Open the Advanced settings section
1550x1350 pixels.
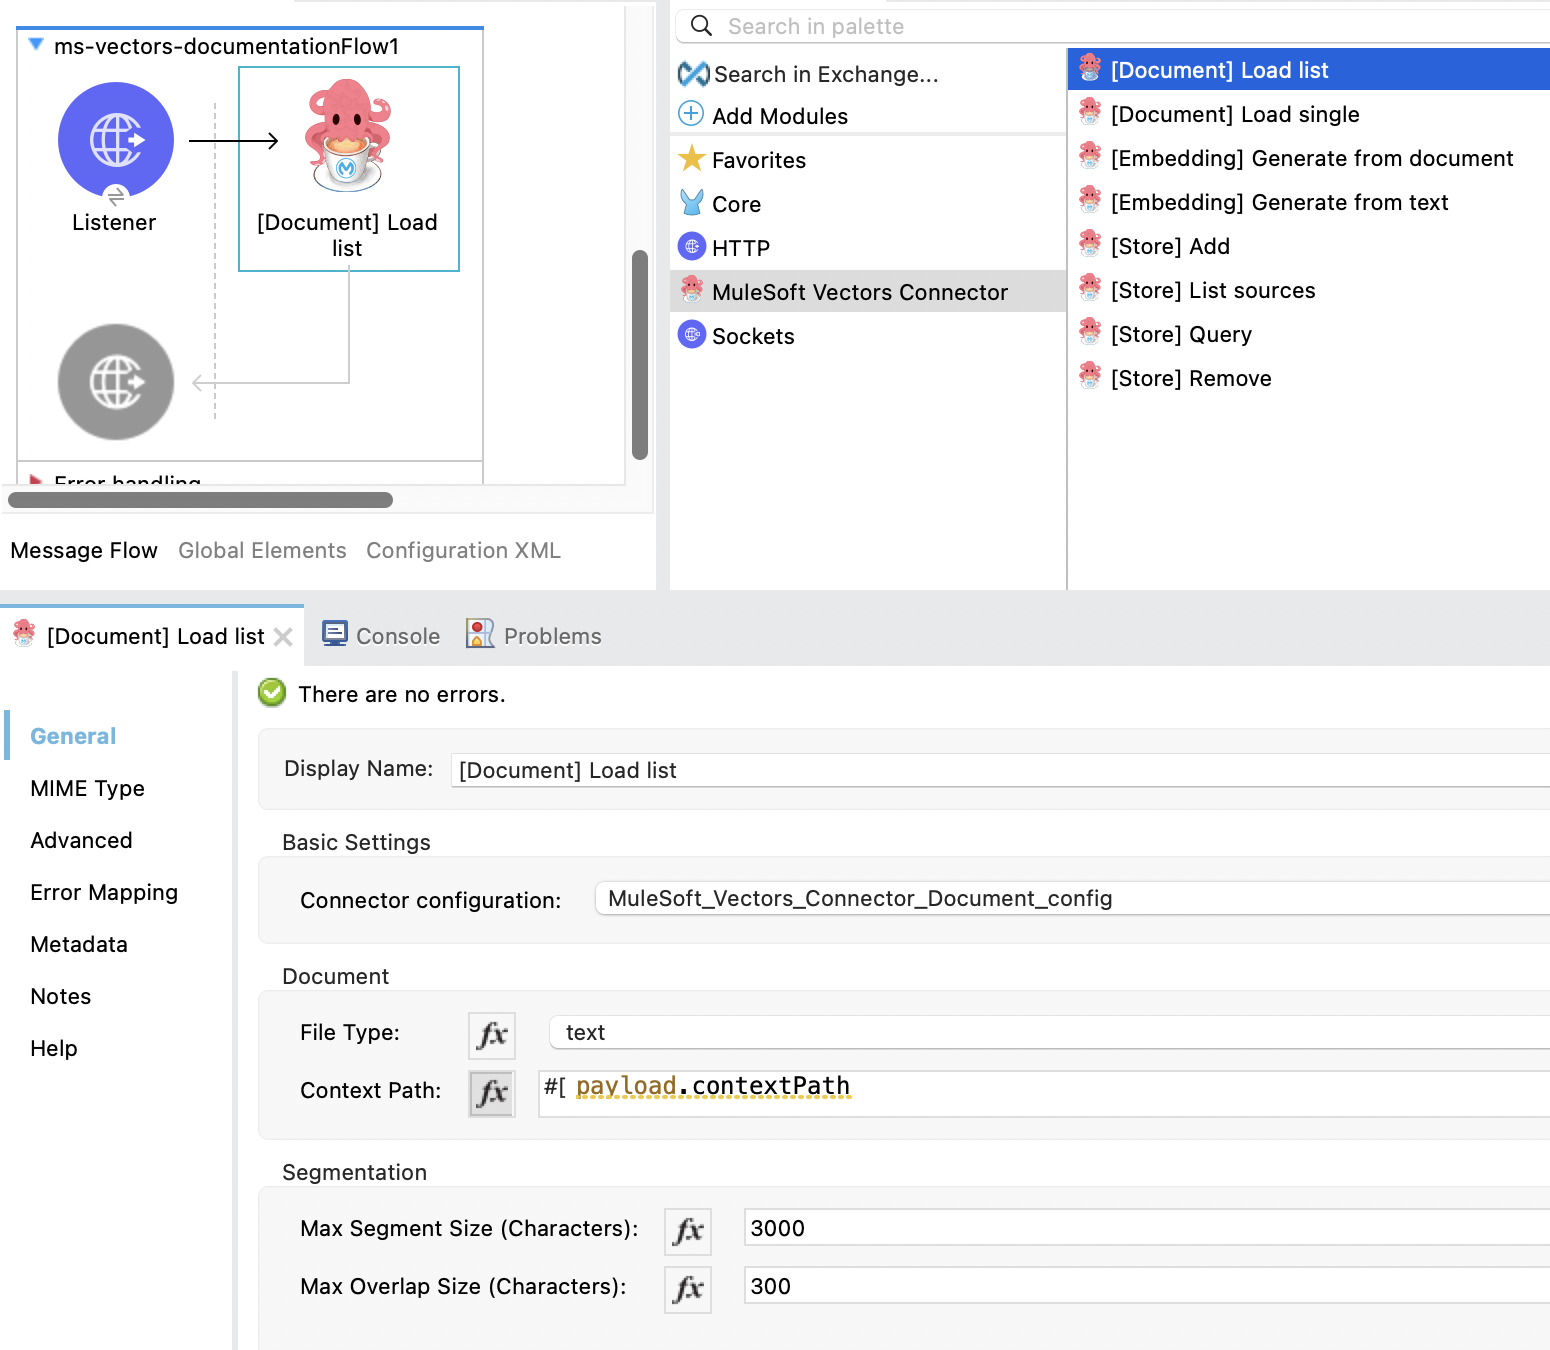pos(81,840)
